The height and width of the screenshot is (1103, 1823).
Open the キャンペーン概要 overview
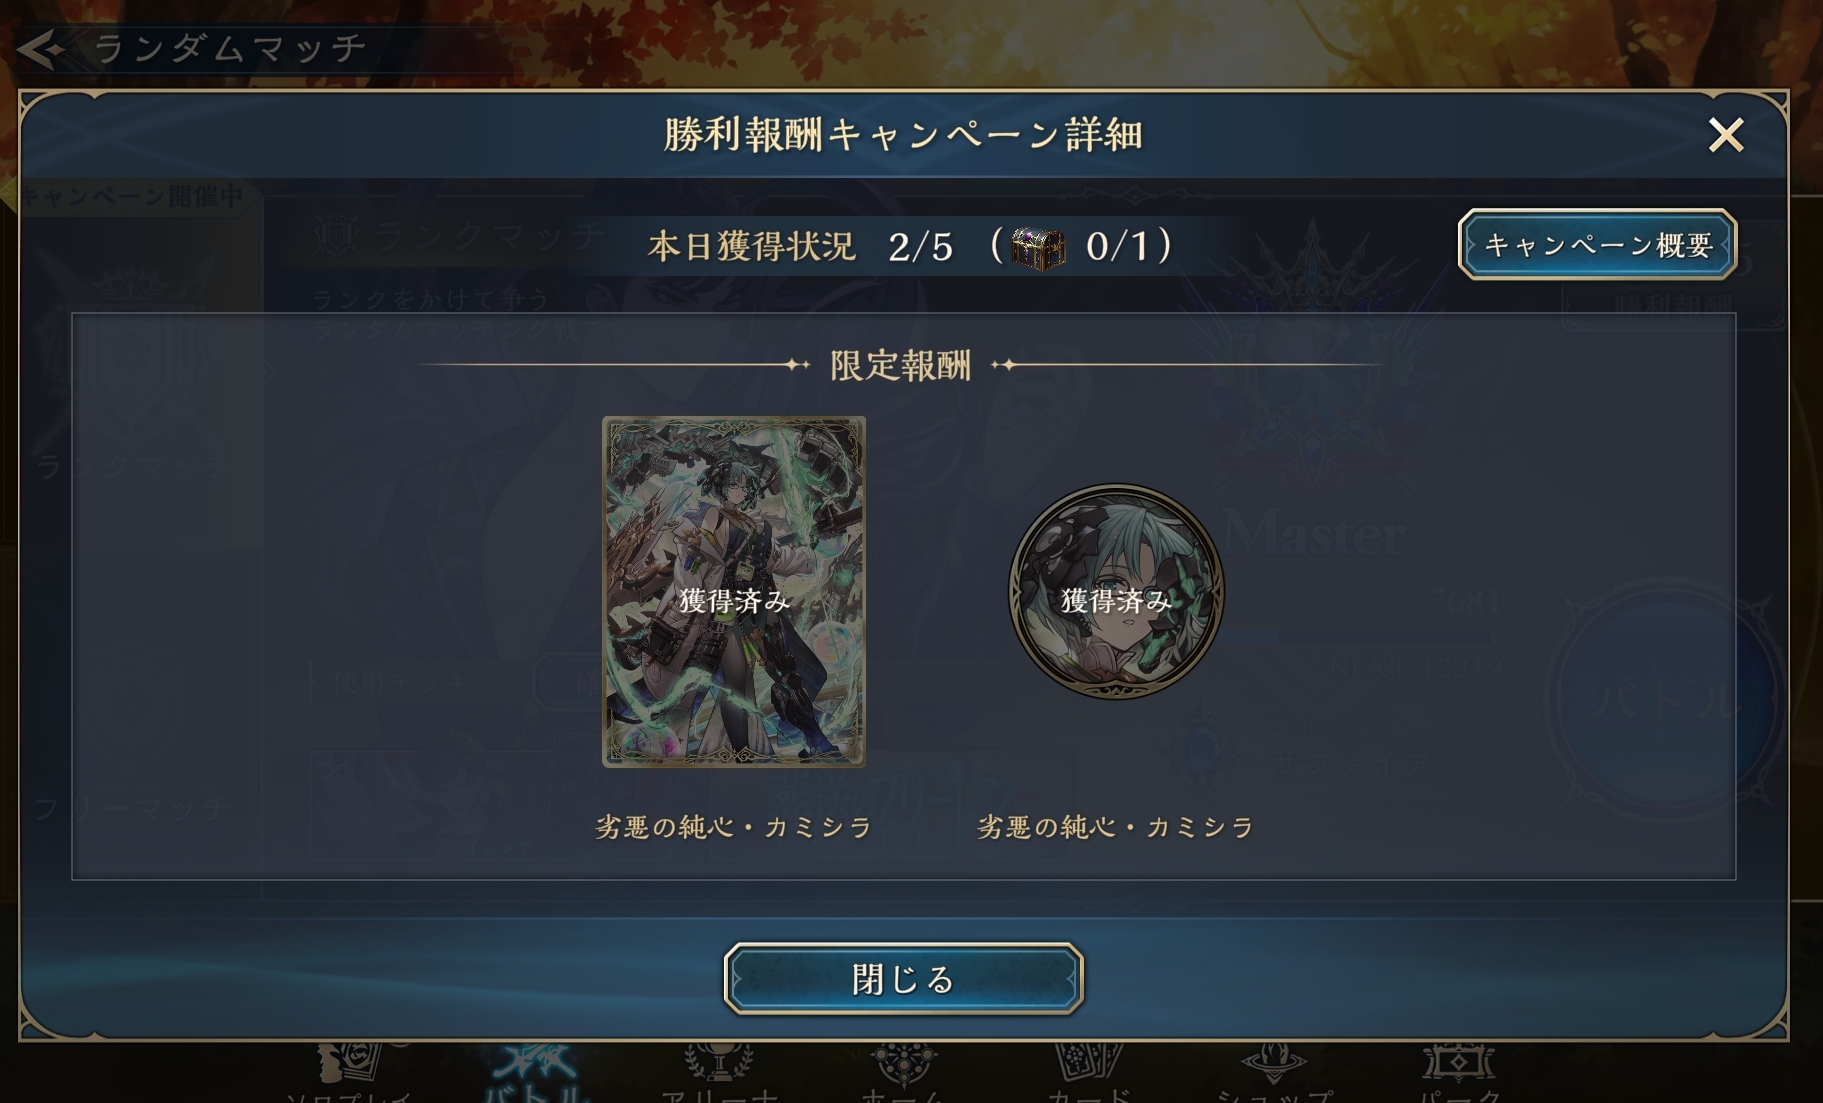coord(1597,245)
